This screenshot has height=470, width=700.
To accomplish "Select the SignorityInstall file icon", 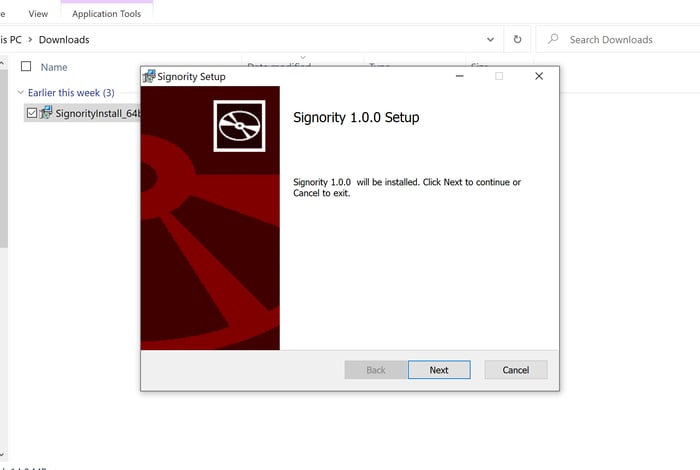I will [46, 113].
